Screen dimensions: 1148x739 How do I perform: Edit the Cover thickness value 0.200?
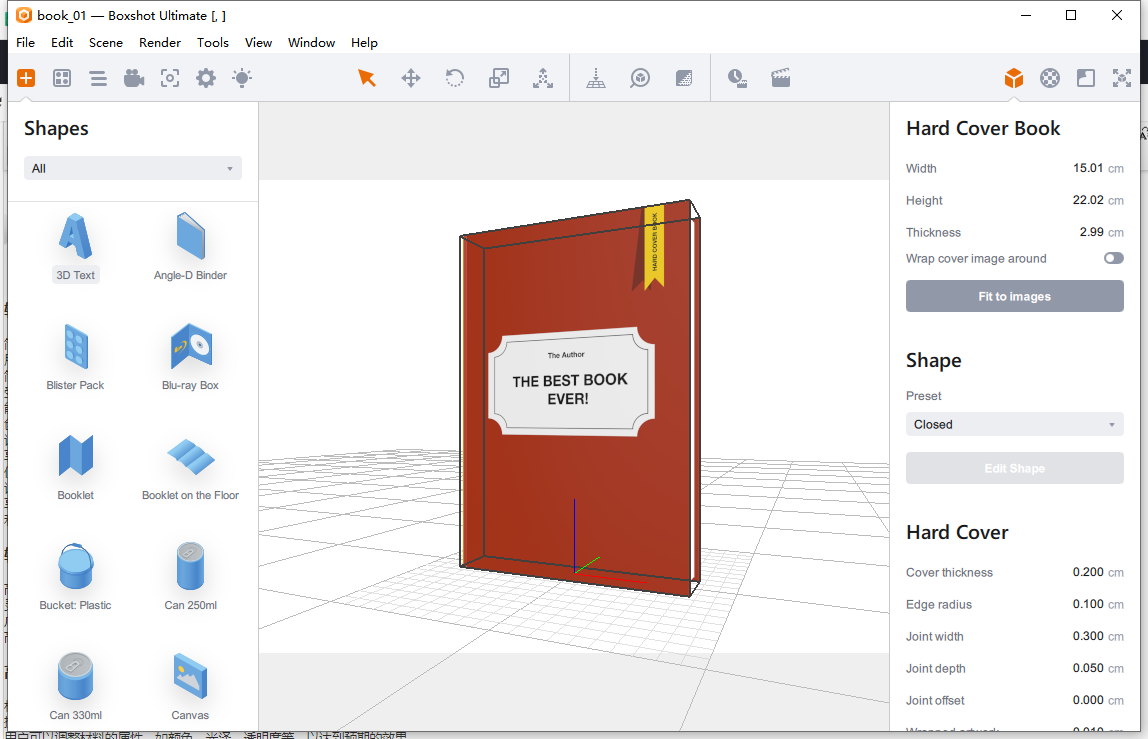coord(1088,572)
